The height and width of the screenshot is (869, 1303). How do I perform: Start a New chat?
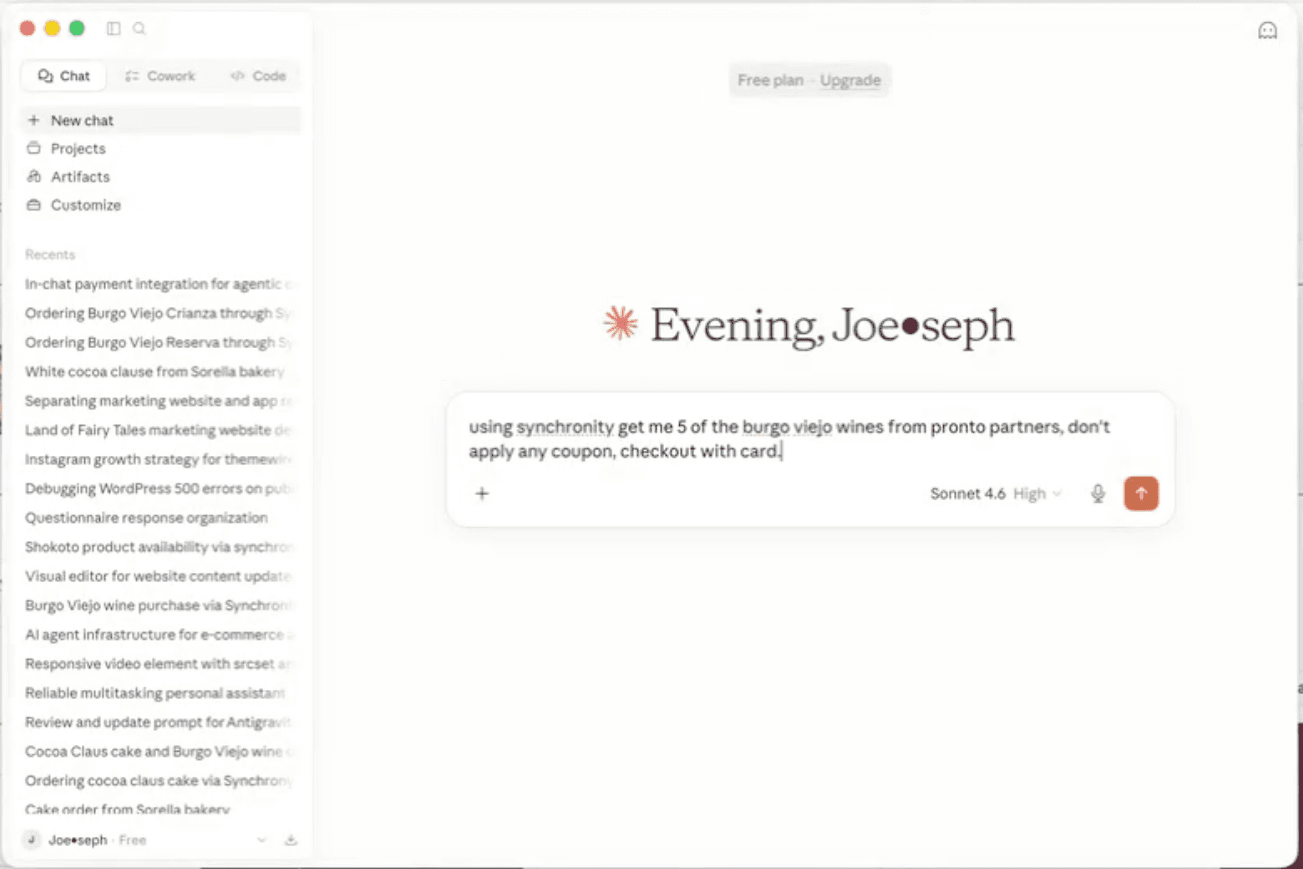click(x=160, y=120)
